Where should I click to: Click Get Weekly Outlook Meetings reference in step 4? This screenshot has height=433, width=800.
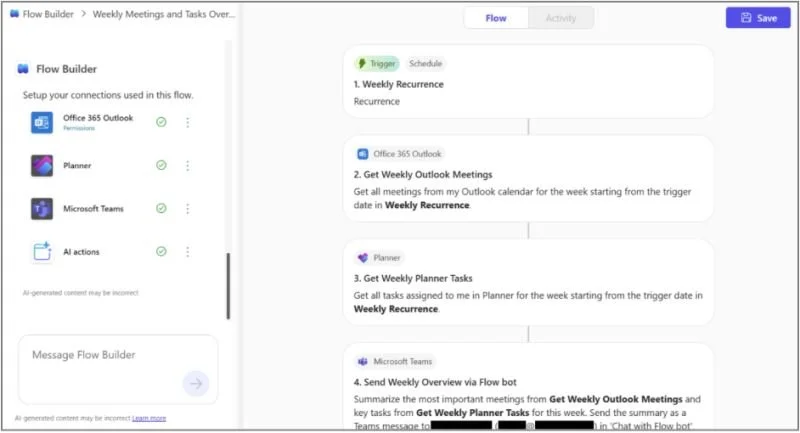click(x=616, y=399)
